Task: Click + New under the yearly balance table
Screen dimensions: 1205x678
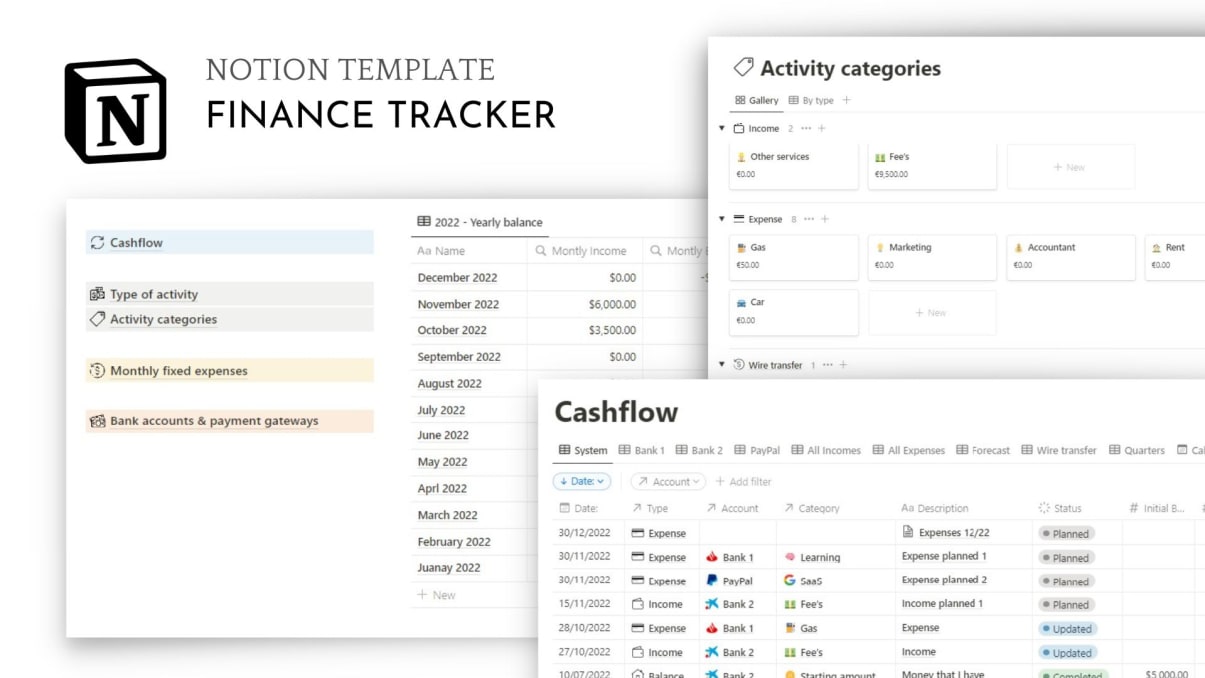Action: [436, 594]
